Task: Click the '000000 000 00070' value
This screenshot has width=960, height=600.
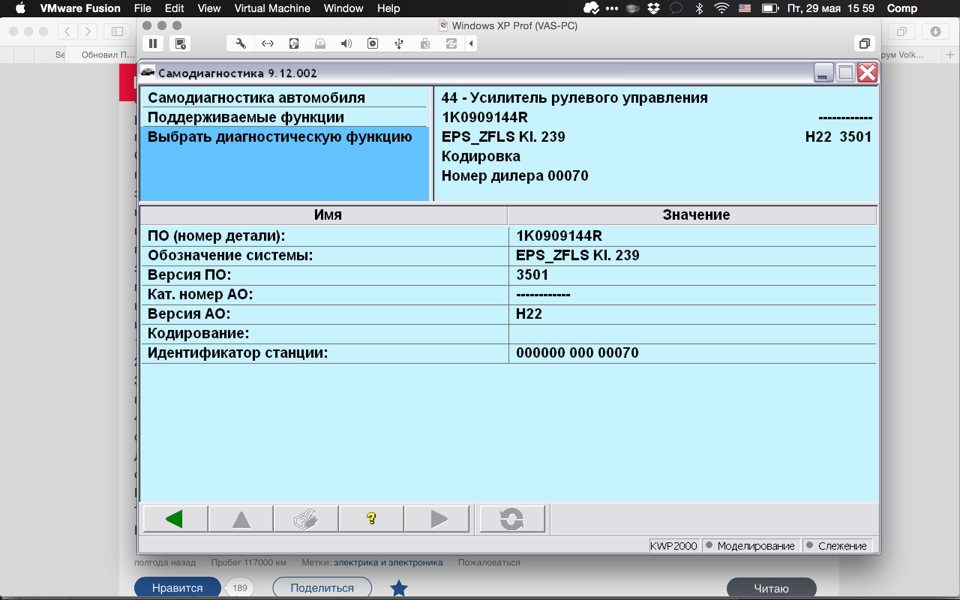Action: [x=577, y=353]
